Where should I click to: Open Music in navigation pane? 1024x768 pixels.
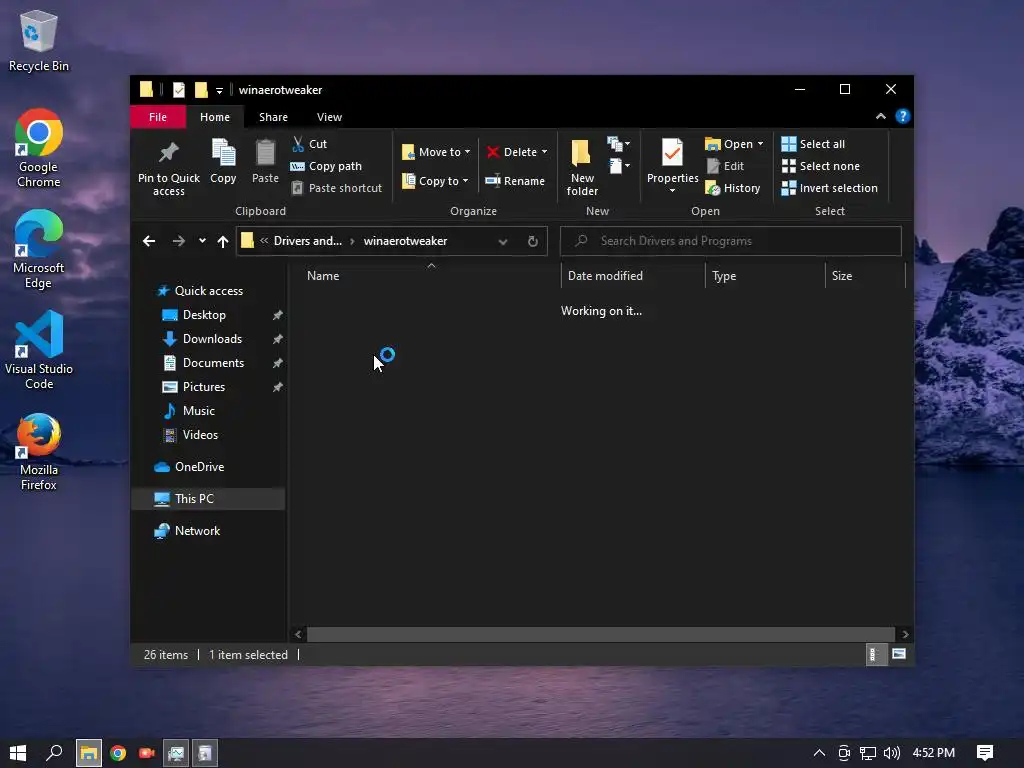(199, 411)
